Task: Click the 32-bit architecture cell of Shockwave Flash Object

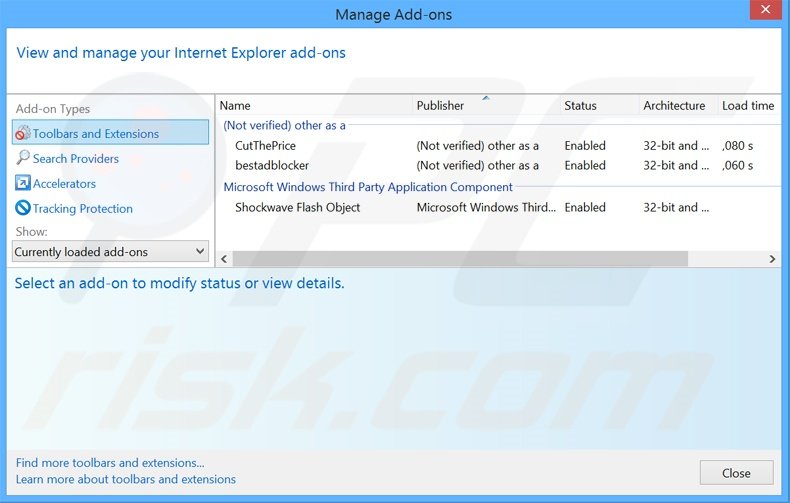Action: pyautogui.click(x=676, y=207)
